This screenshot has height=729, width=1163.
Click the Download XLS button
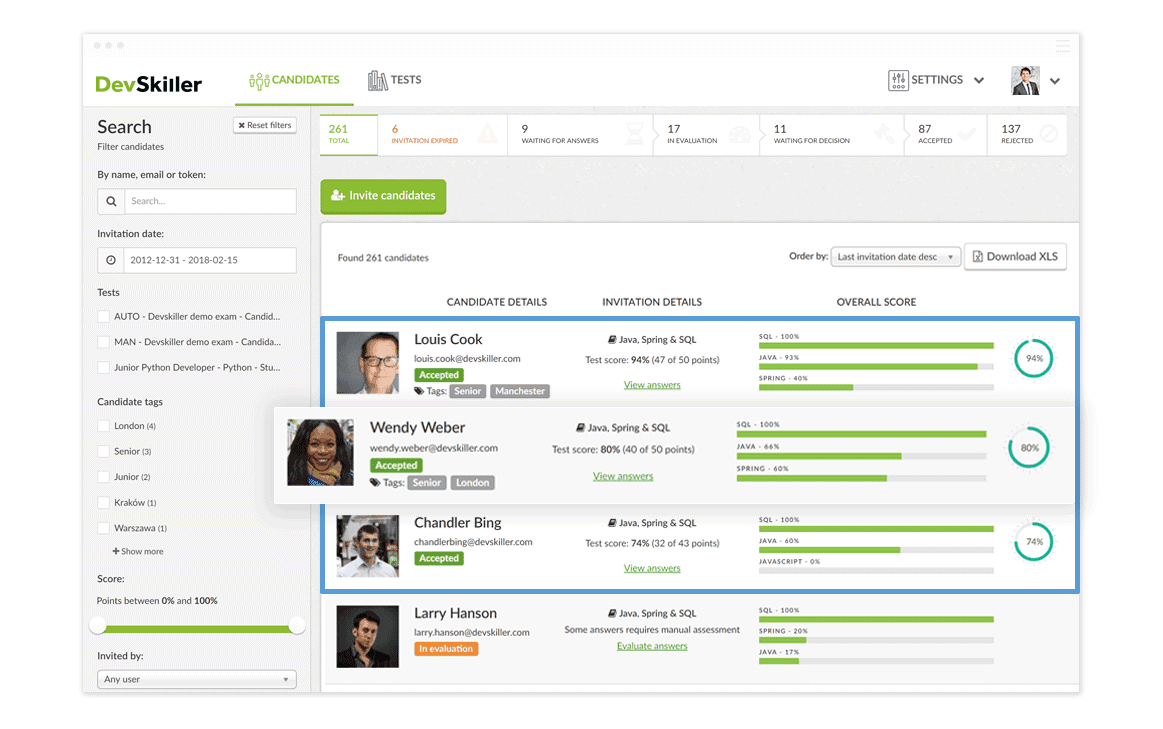pyautogui.click(x=1015, y=257)
